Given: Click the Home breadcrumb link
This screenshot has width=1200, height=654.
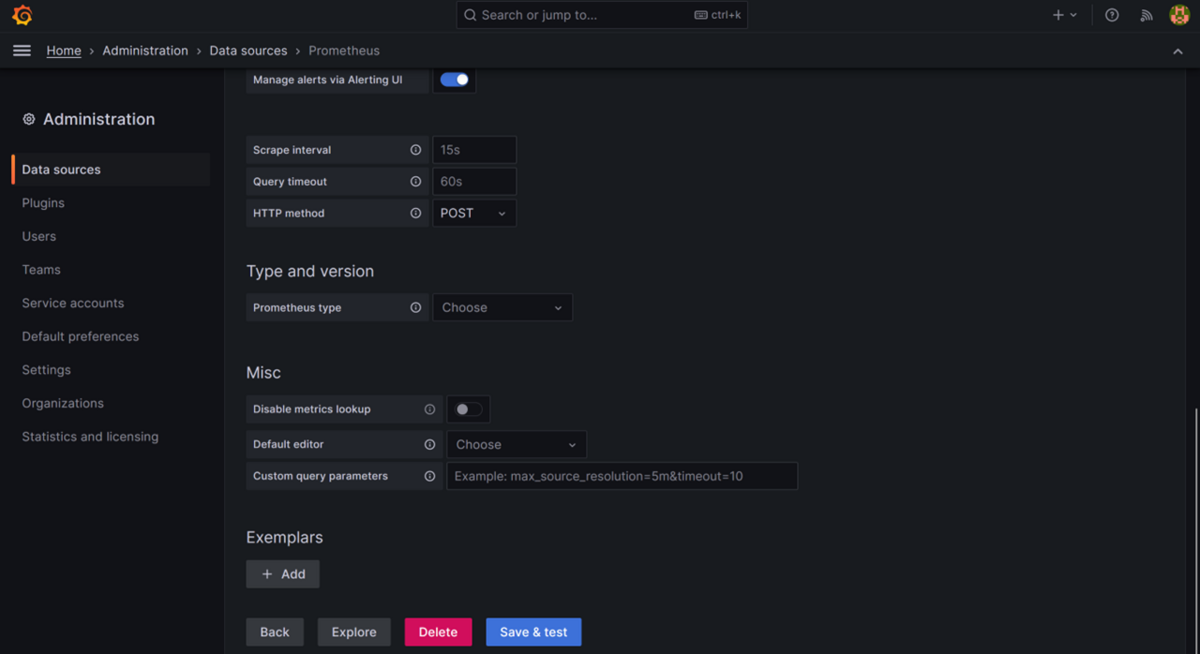Looking at the screenshot, I should [x=64, y=51].
